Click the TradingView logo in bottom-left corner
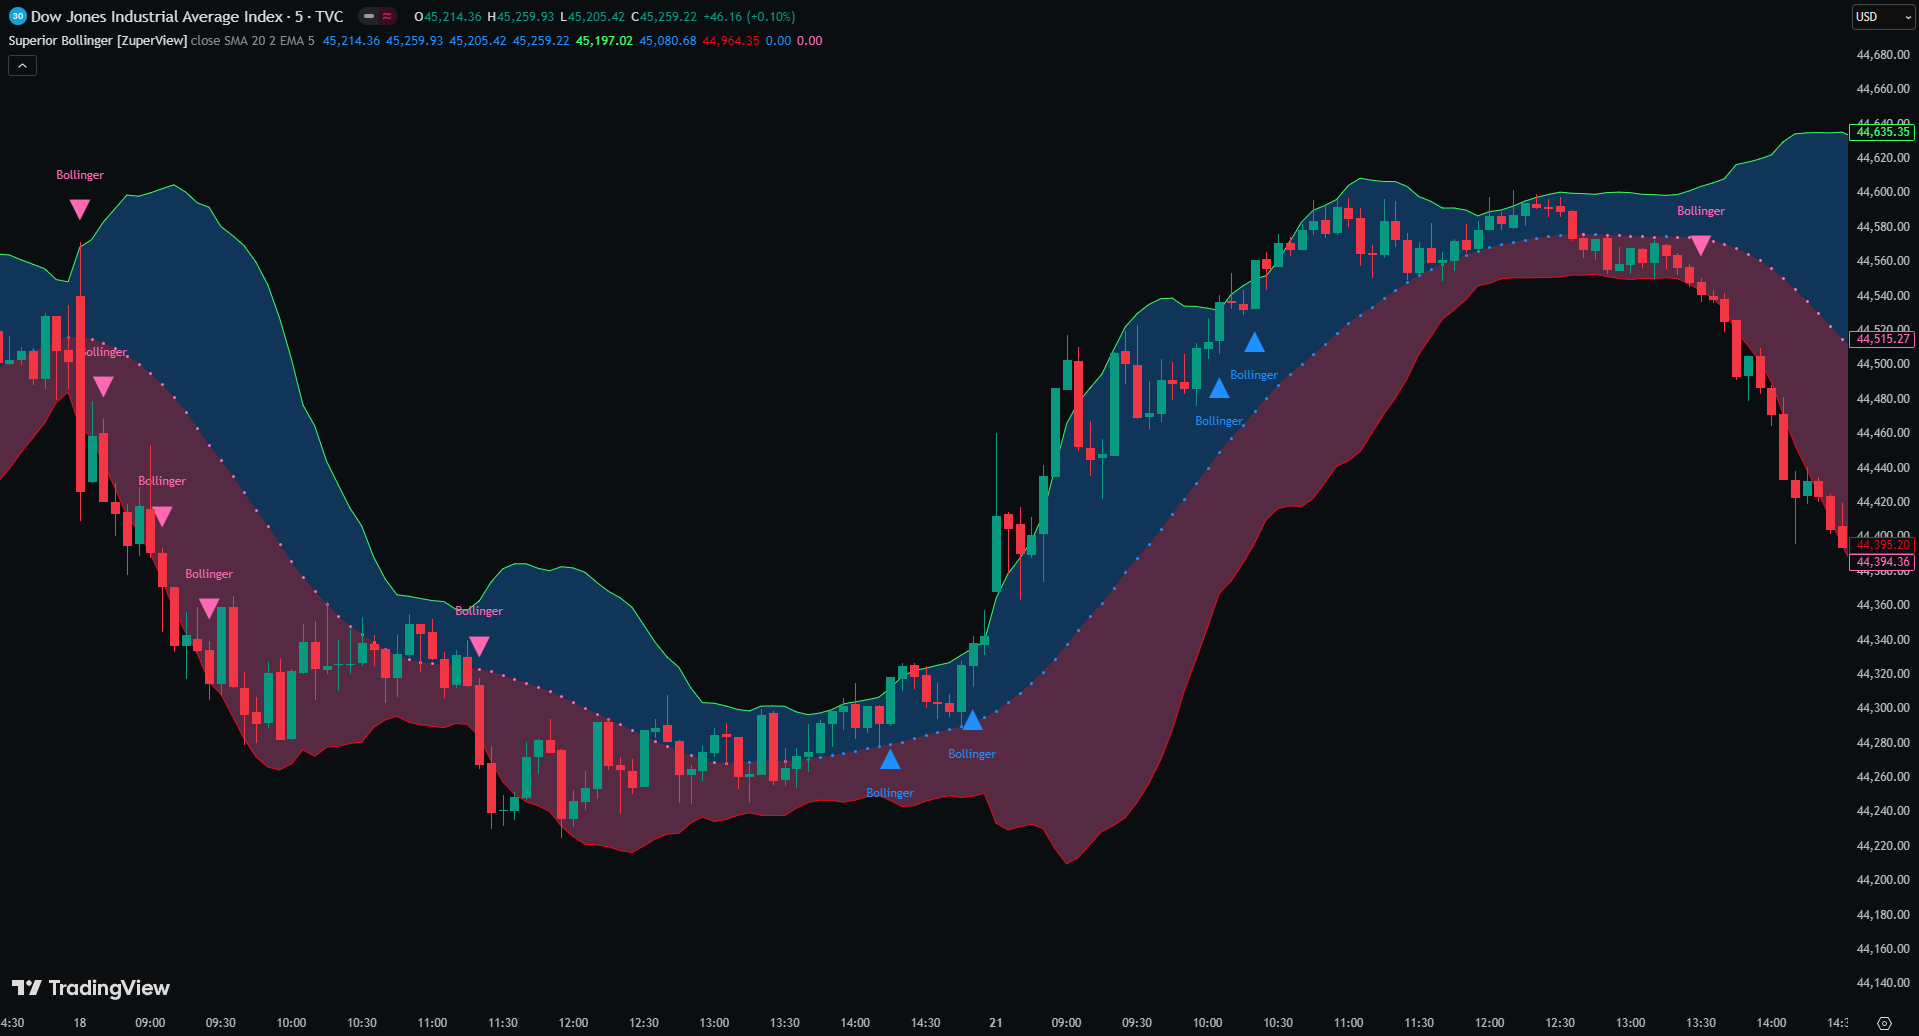This screenshot has height=1036, width=1919. pos(90,988)
